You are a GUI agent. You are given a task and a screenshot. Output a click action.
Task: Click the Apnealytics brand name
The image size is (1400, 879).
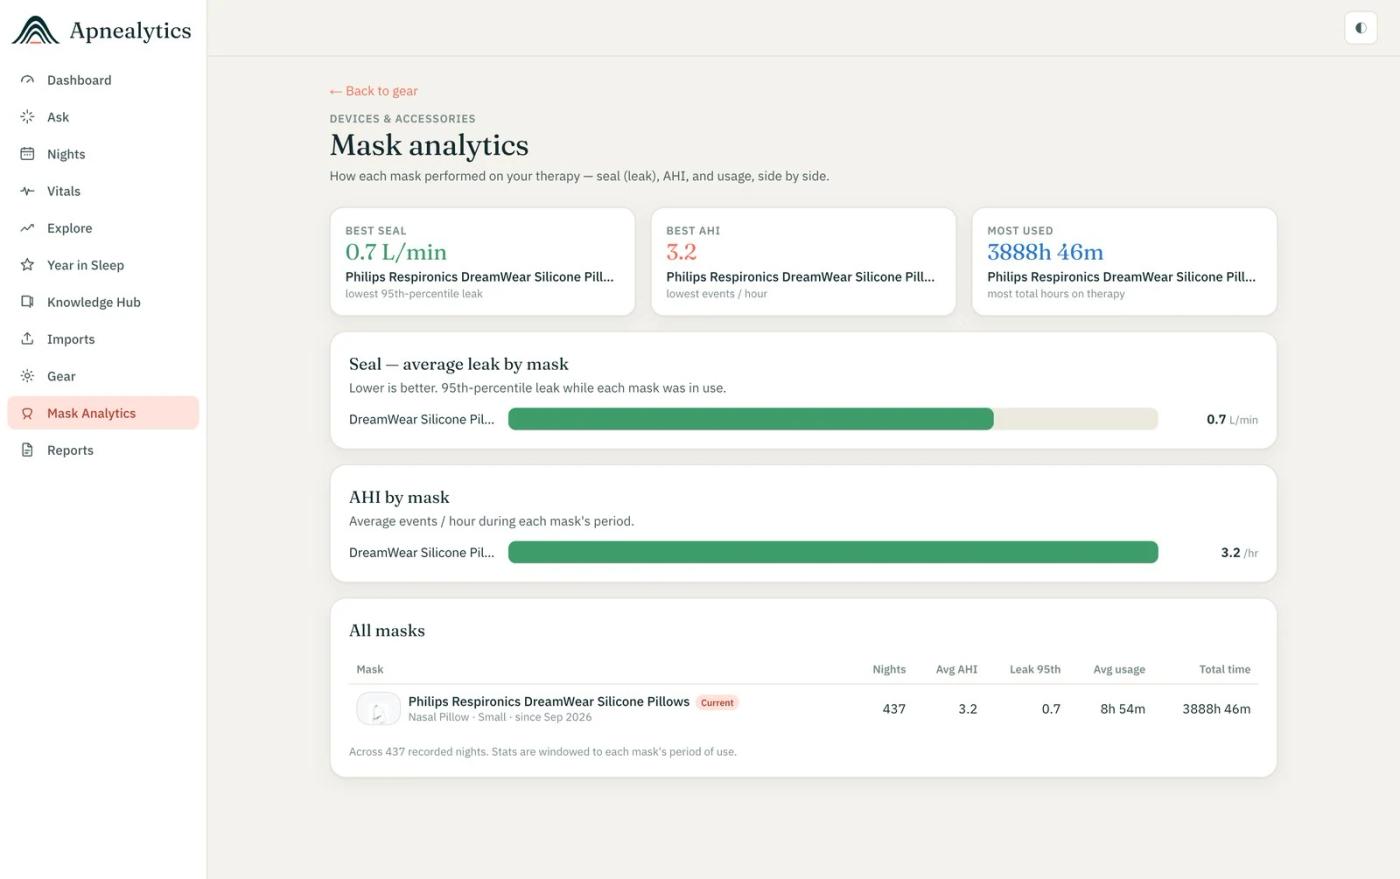(x=130, y=31)
